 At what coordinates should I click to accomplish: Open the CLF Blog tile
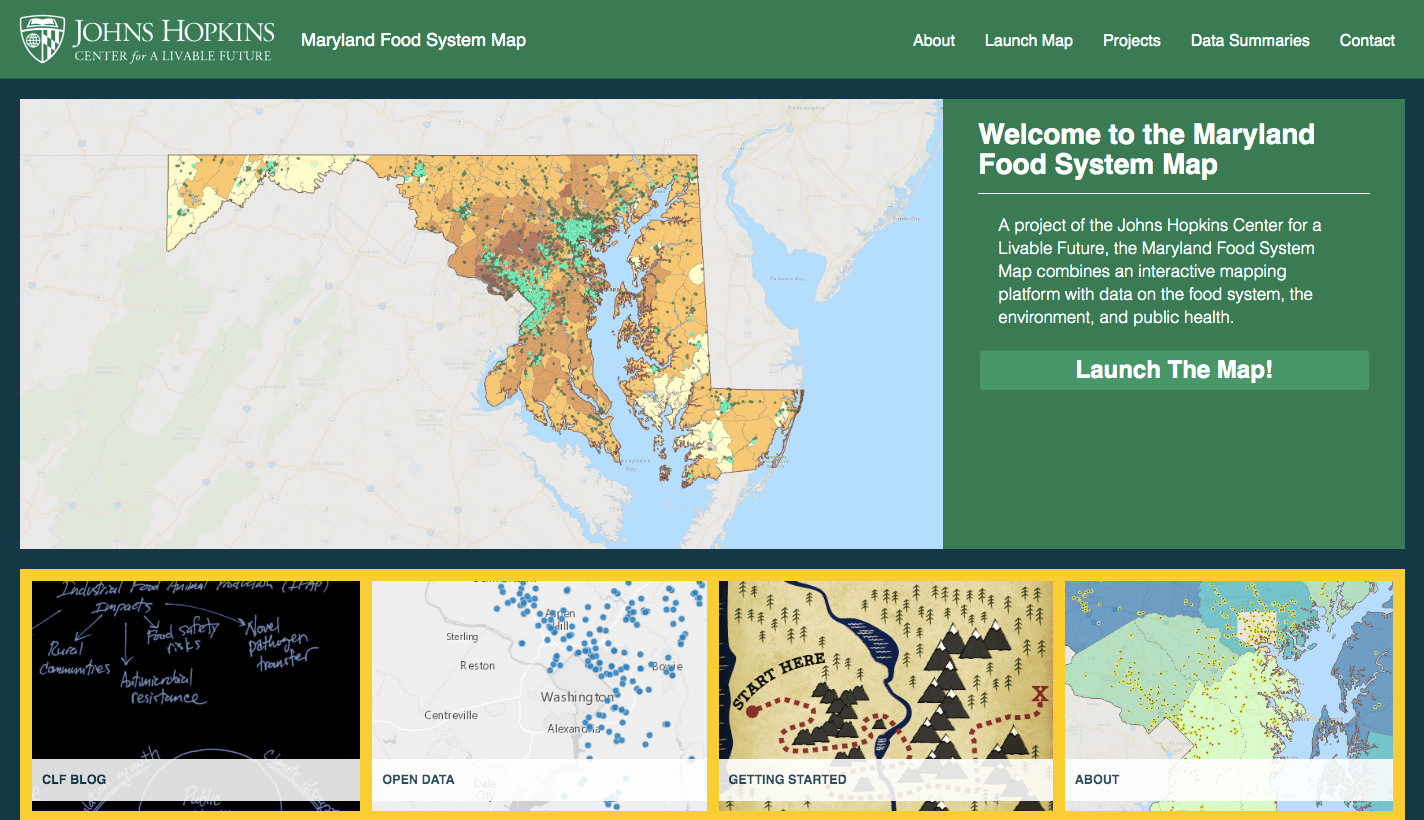coord(196,696)
